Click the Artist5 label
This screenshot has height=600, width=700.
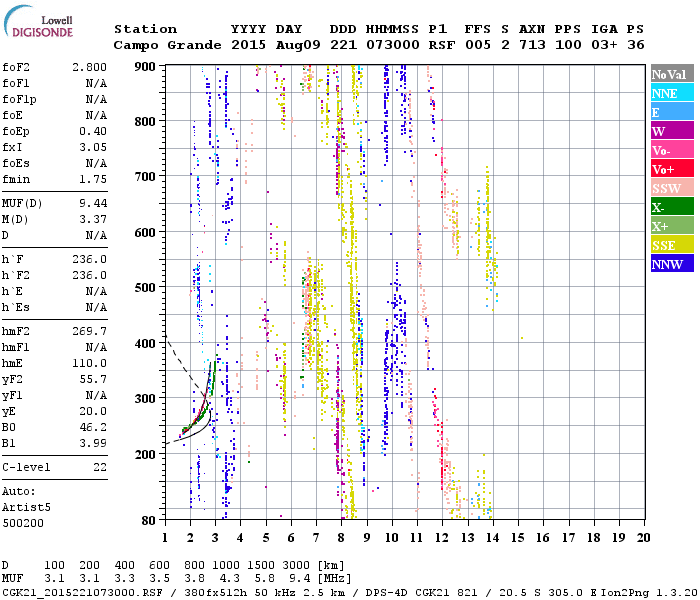[x=26, y=508]
